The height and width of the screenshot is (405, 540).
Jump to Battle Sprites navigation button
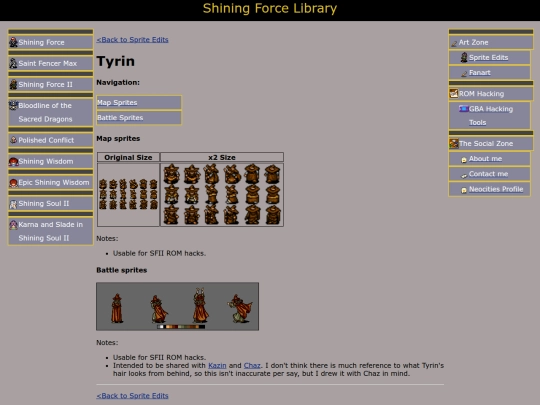click(139, 117)
